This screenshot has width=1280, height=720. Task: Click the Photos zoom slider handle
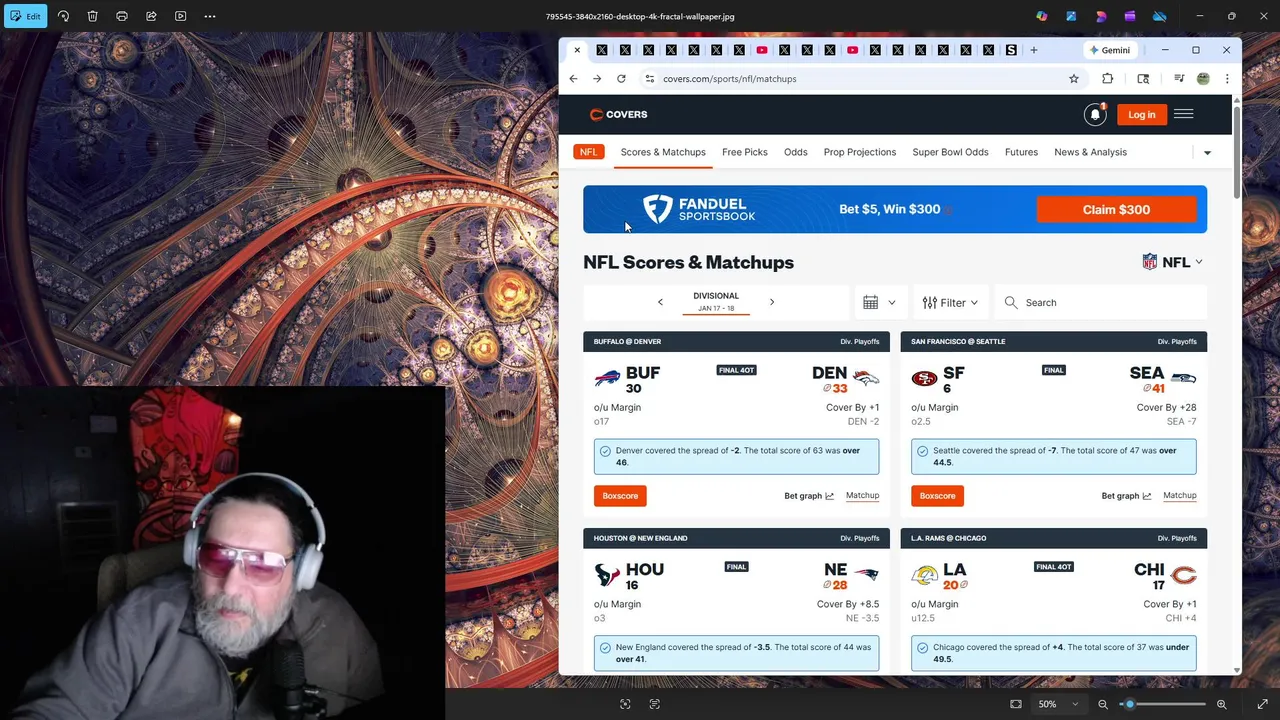coord(1130,704)
